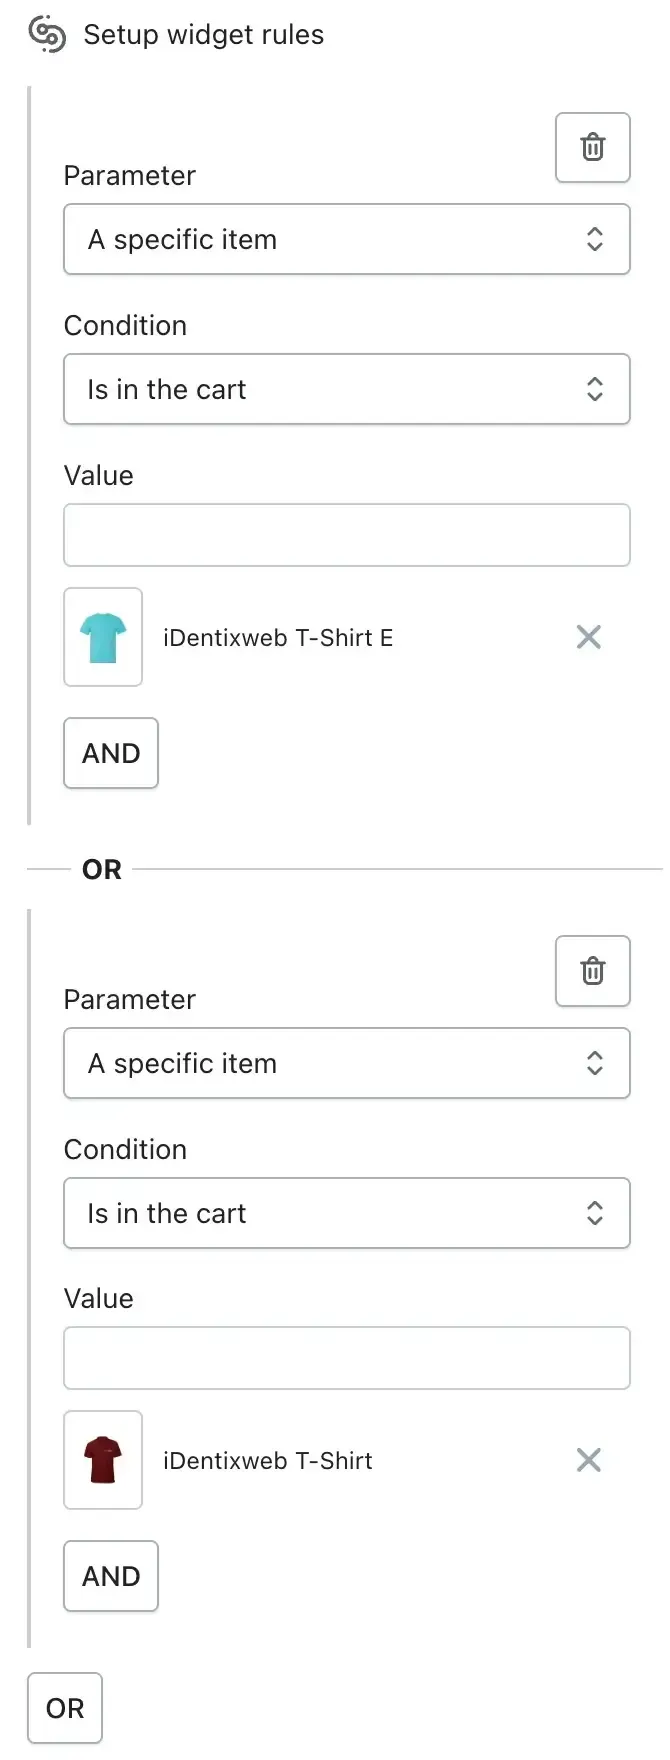Delete the second rule with trash icon
The height and width of the screenshot is (1760, 670).
(593, 970)
